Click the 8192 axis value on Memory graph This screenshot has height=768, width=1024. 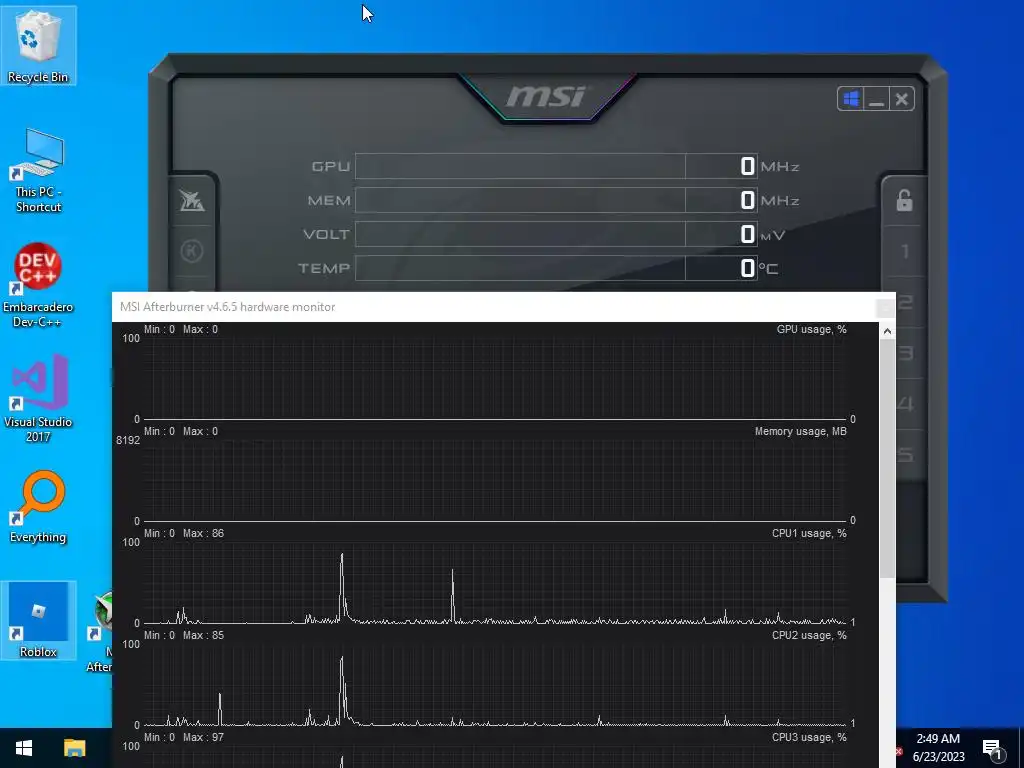pos(128,440)
